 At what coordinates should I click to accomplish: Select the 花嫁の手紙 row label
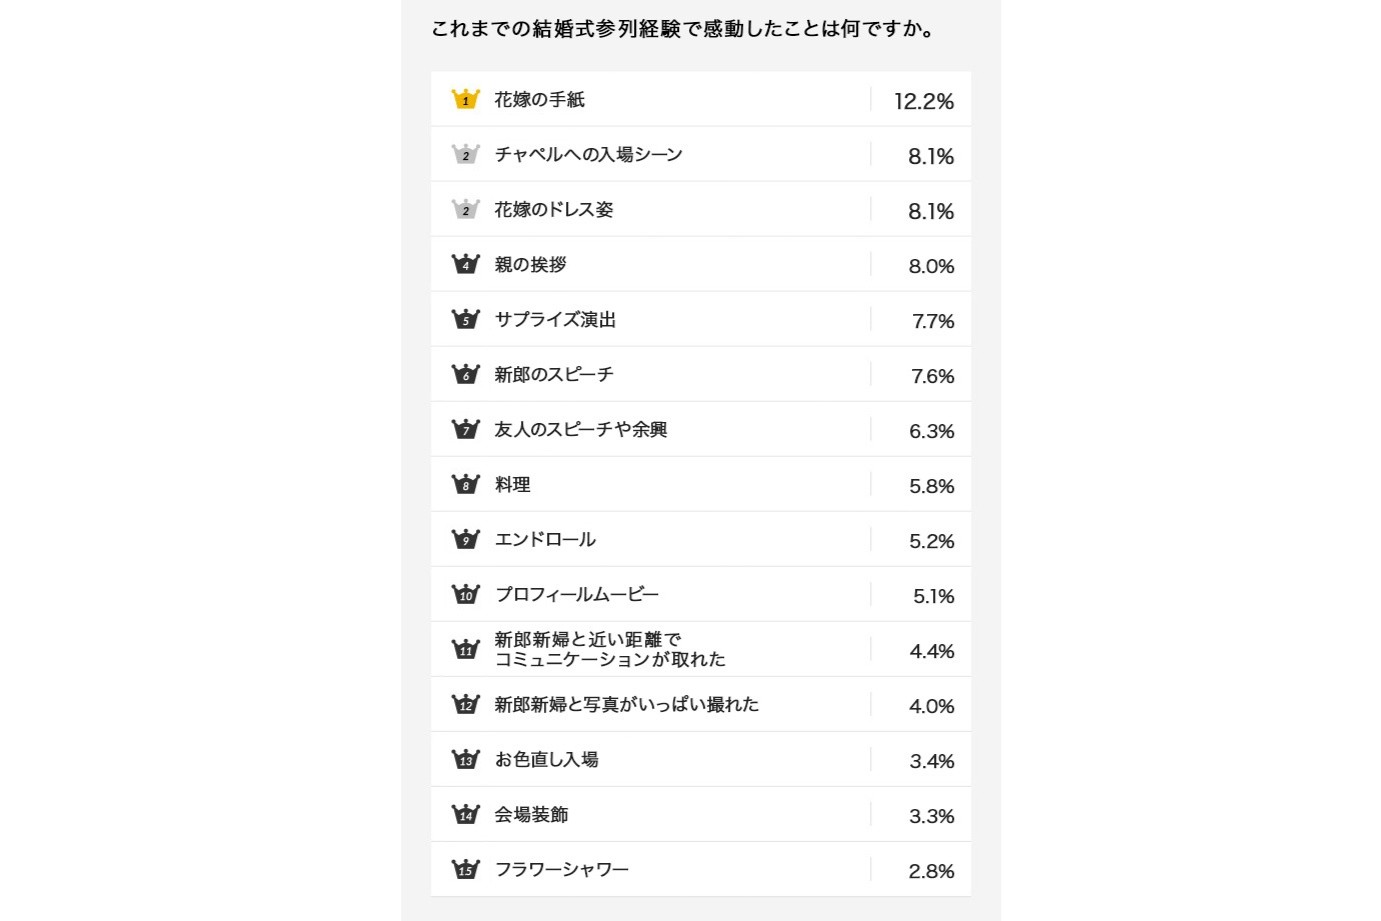click(x=539, y=99)
